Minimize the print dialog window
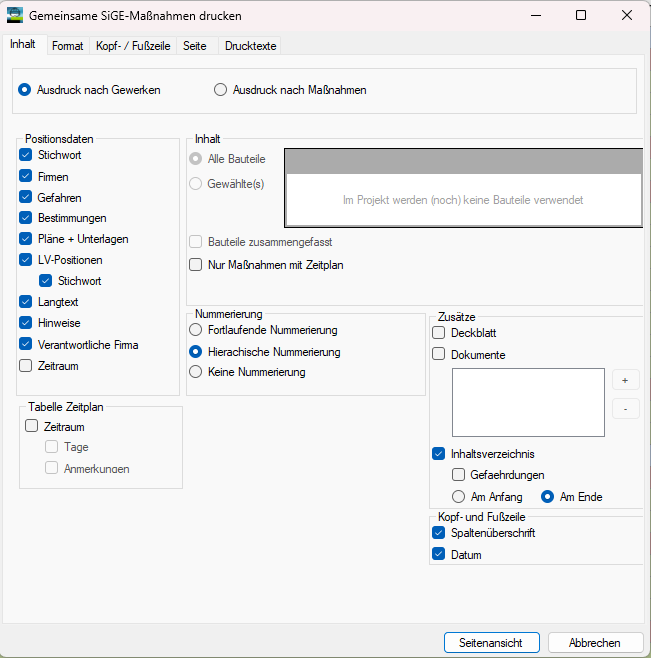 click(x=536, y=16)
